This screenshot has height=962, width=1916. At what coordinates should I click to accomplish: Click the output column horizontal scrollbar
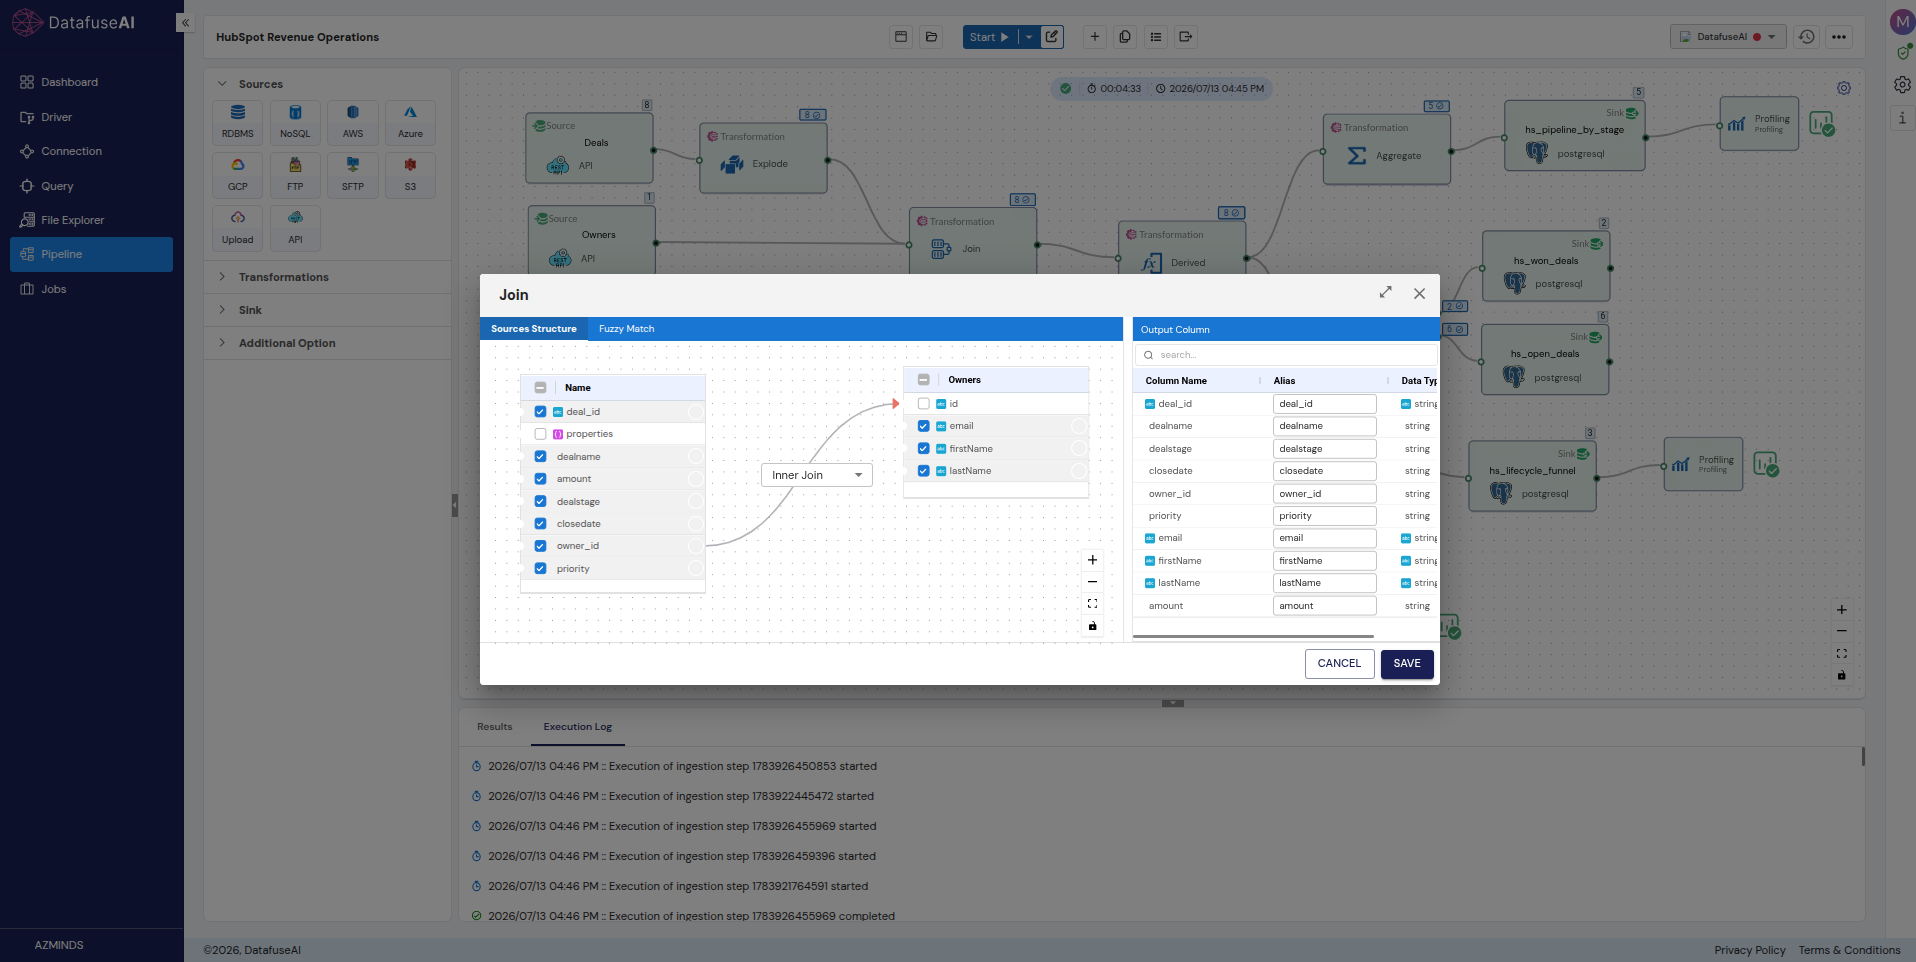(1253, 636)
